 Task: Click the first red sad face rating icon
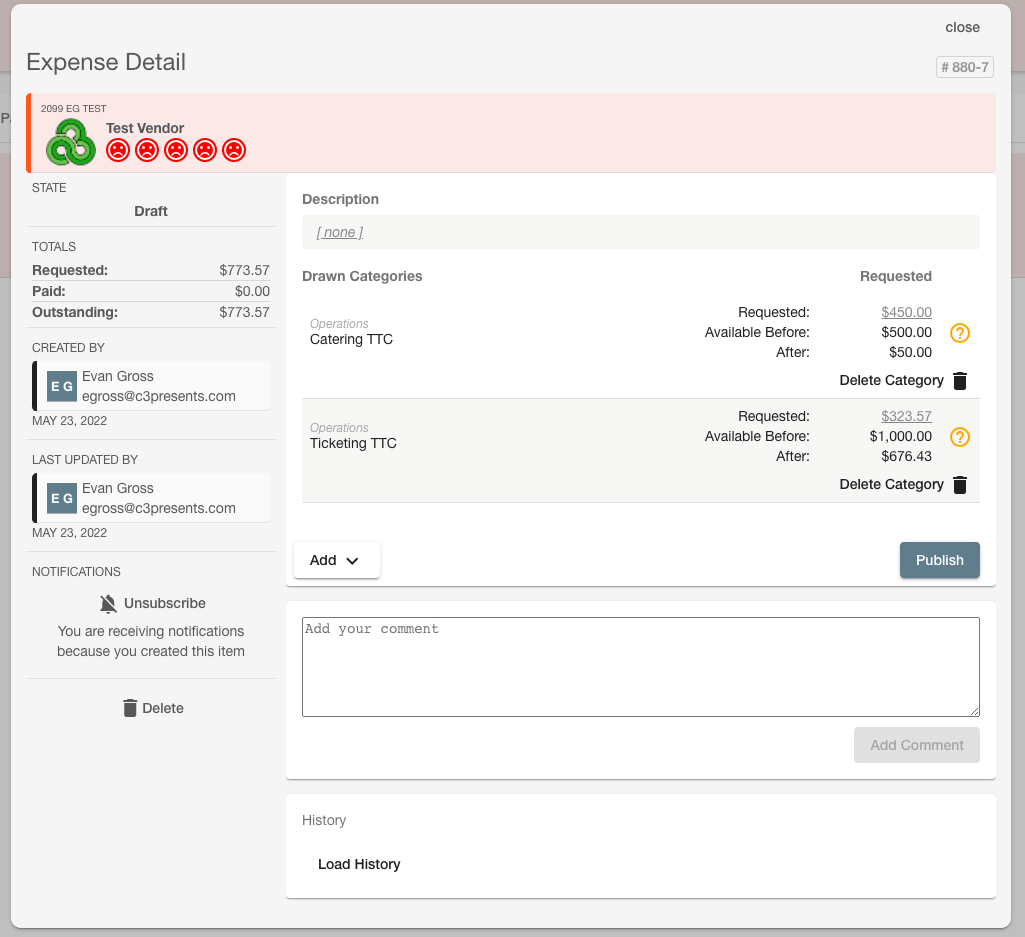click(118, 150)
